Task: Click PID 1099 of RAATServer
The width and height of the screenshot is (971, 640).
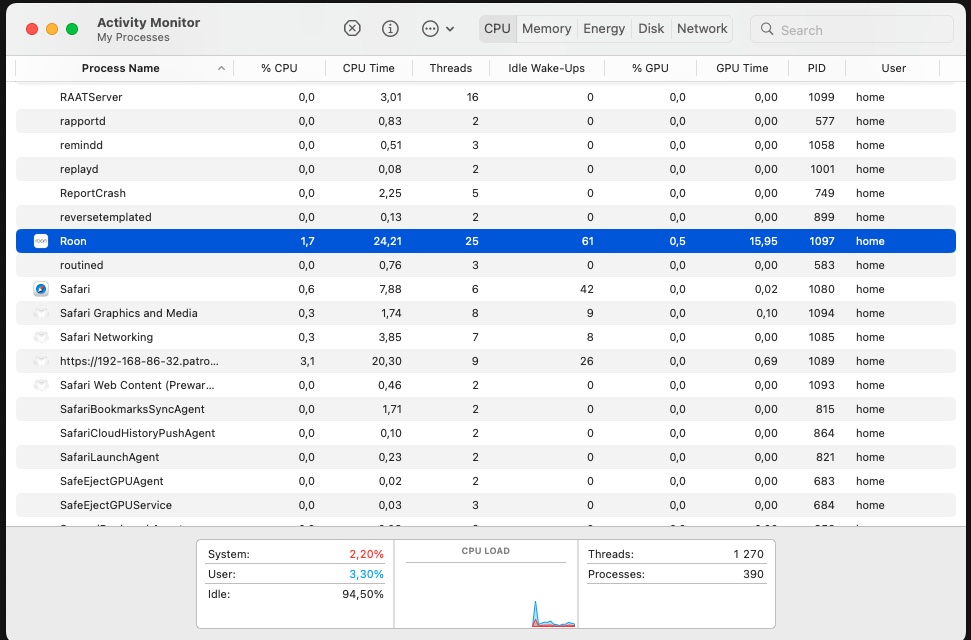Action: (822, 97)
